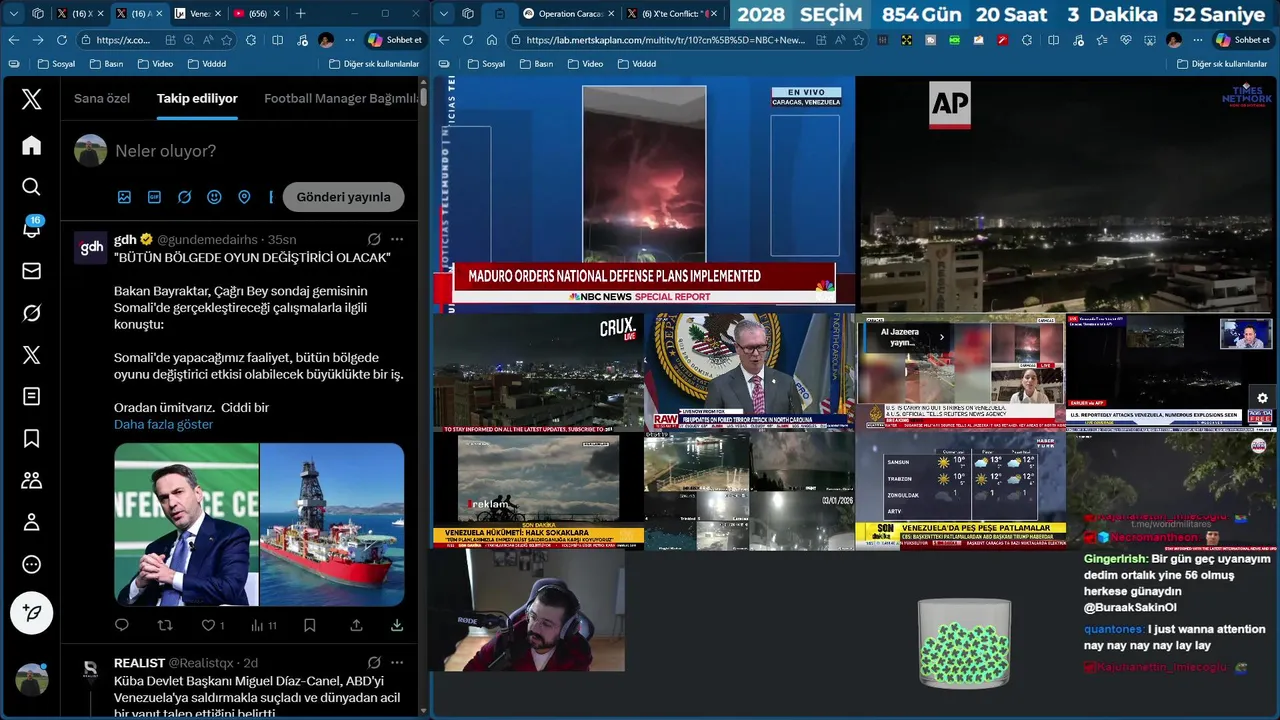Open the drilling ship photo

(x=332, y=525)
